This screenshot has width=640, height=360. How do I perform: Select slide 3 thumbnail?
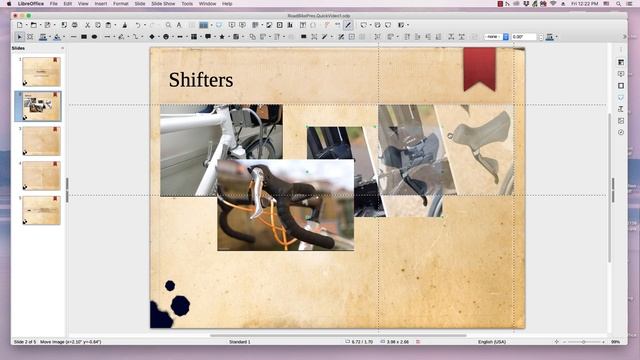pos(41,141)
